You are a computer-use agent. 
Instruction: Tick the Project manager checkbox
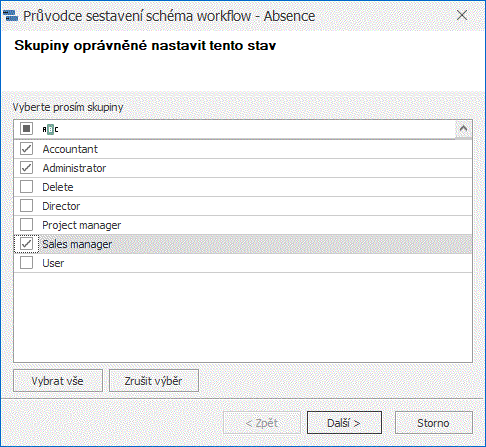[x=26, y=225]
